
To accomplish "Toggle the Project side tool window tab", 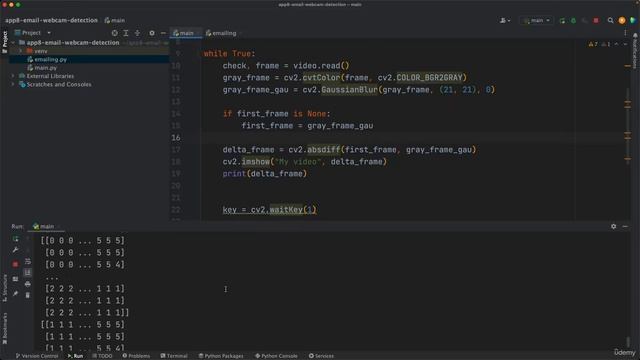I will pos(5,42).
